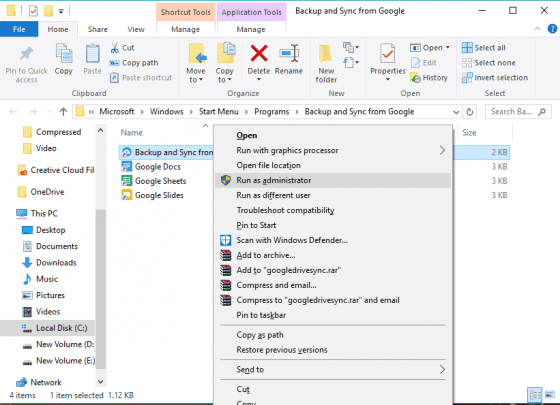This screenshot has width=560, height=405.
Task: Expand the address bar history dropdown
Action: pos(456,112)
